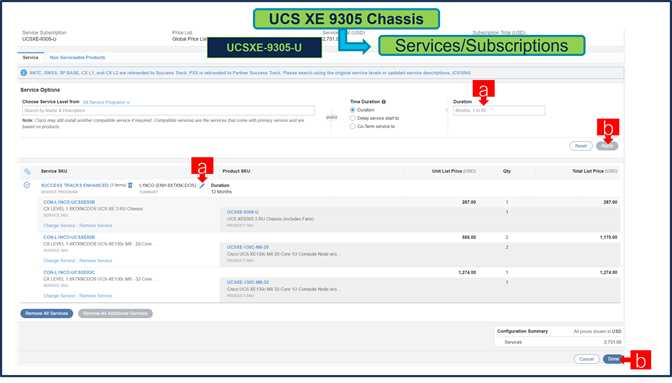Switch to the Service tab
This screenshot has height=383, width=672.
tap(30, 57)
